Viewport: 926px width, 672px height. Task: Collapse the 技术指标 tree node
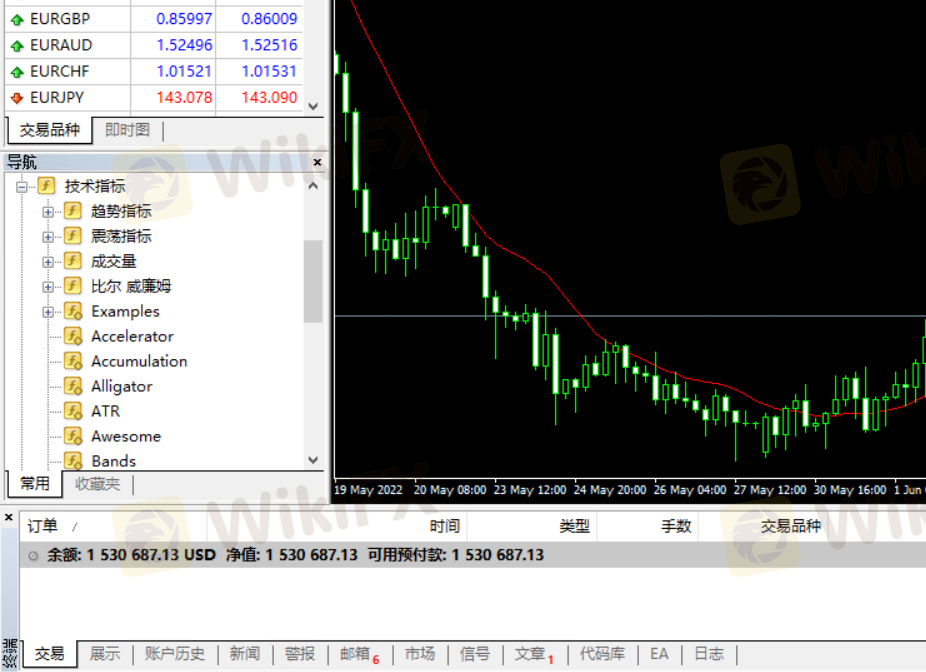tap(21, 186)
